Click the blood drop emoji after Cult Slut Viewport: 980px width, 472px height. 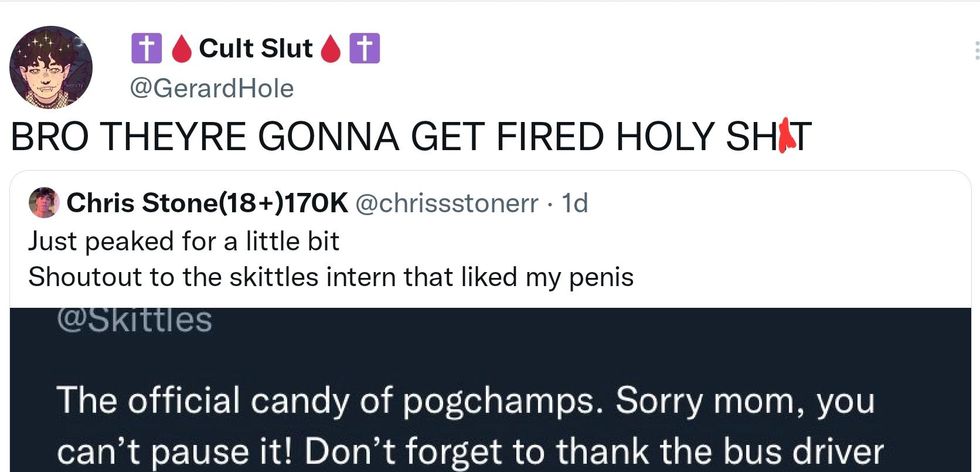[x=331, y=48]
